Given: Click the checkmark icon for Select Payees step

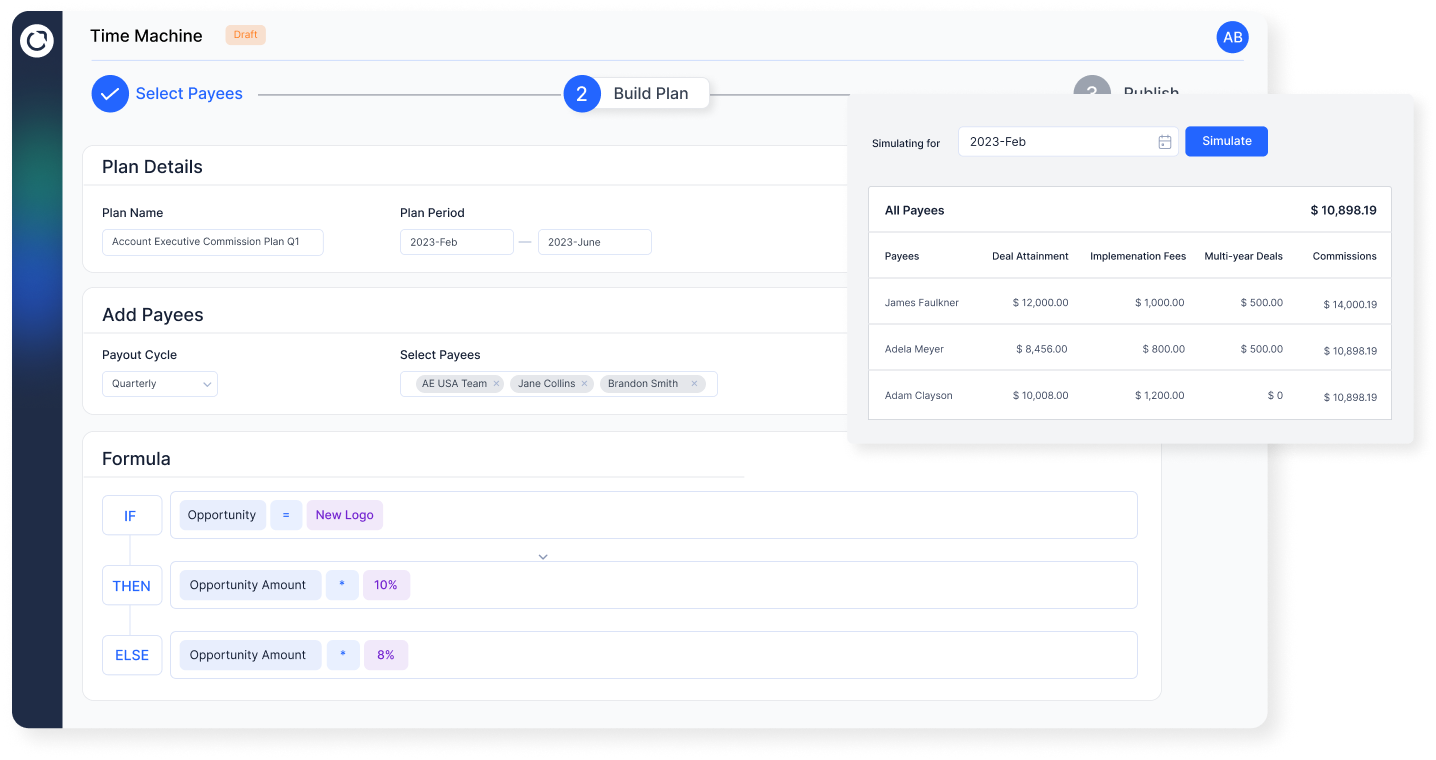Looking at the screenshot, I should [x=110, y=94].
